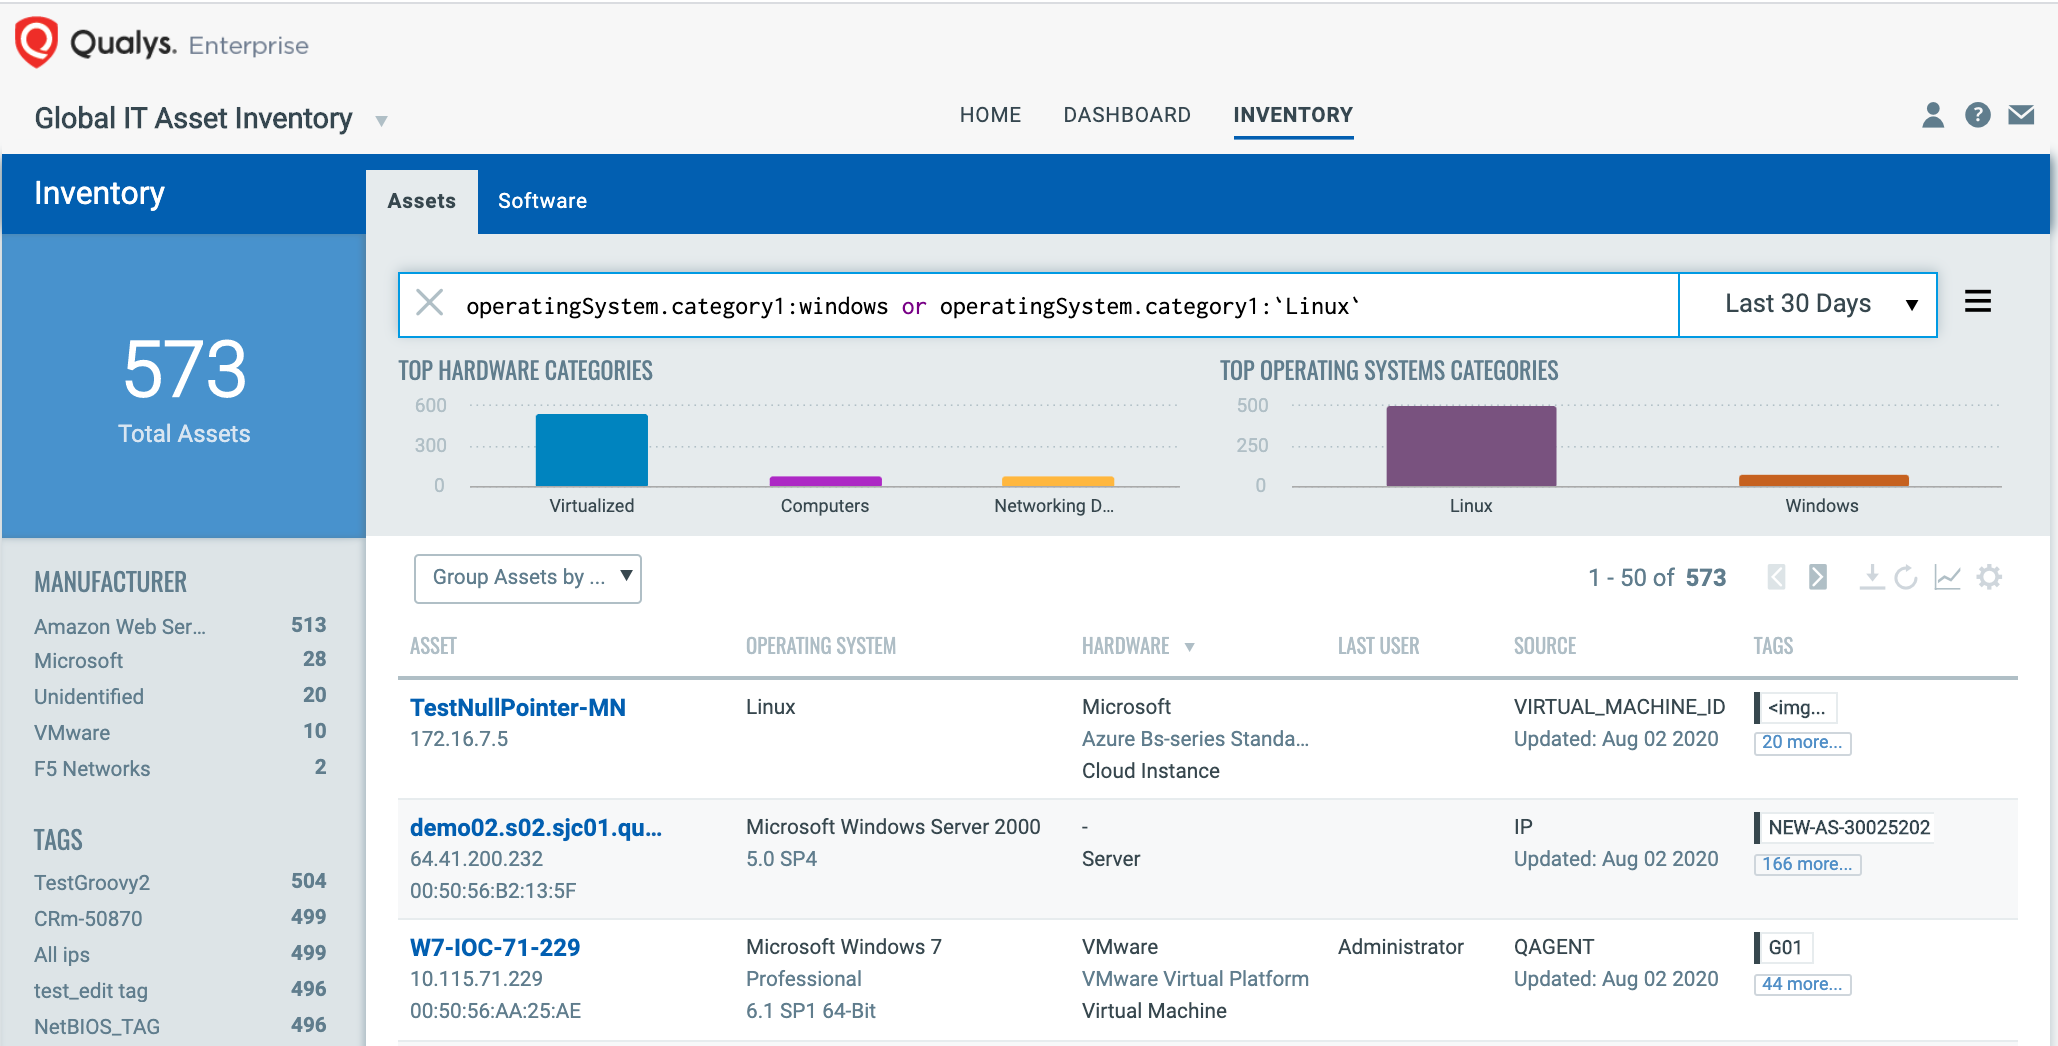
Task: Open the user profile icon
Action: pos(1933,115)
